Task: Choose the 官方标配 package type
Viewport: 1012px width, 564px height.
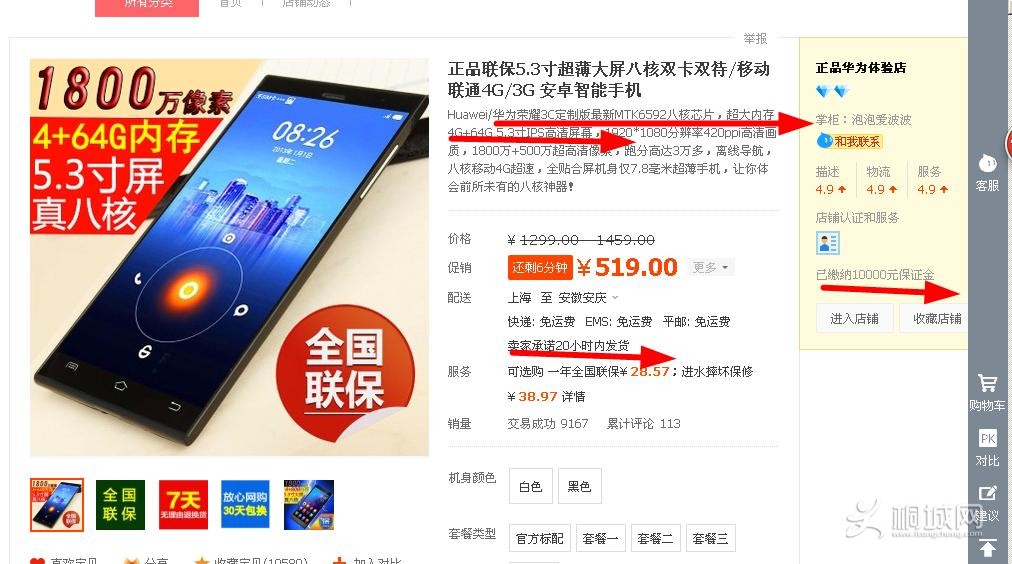Action: coord(540,538)
